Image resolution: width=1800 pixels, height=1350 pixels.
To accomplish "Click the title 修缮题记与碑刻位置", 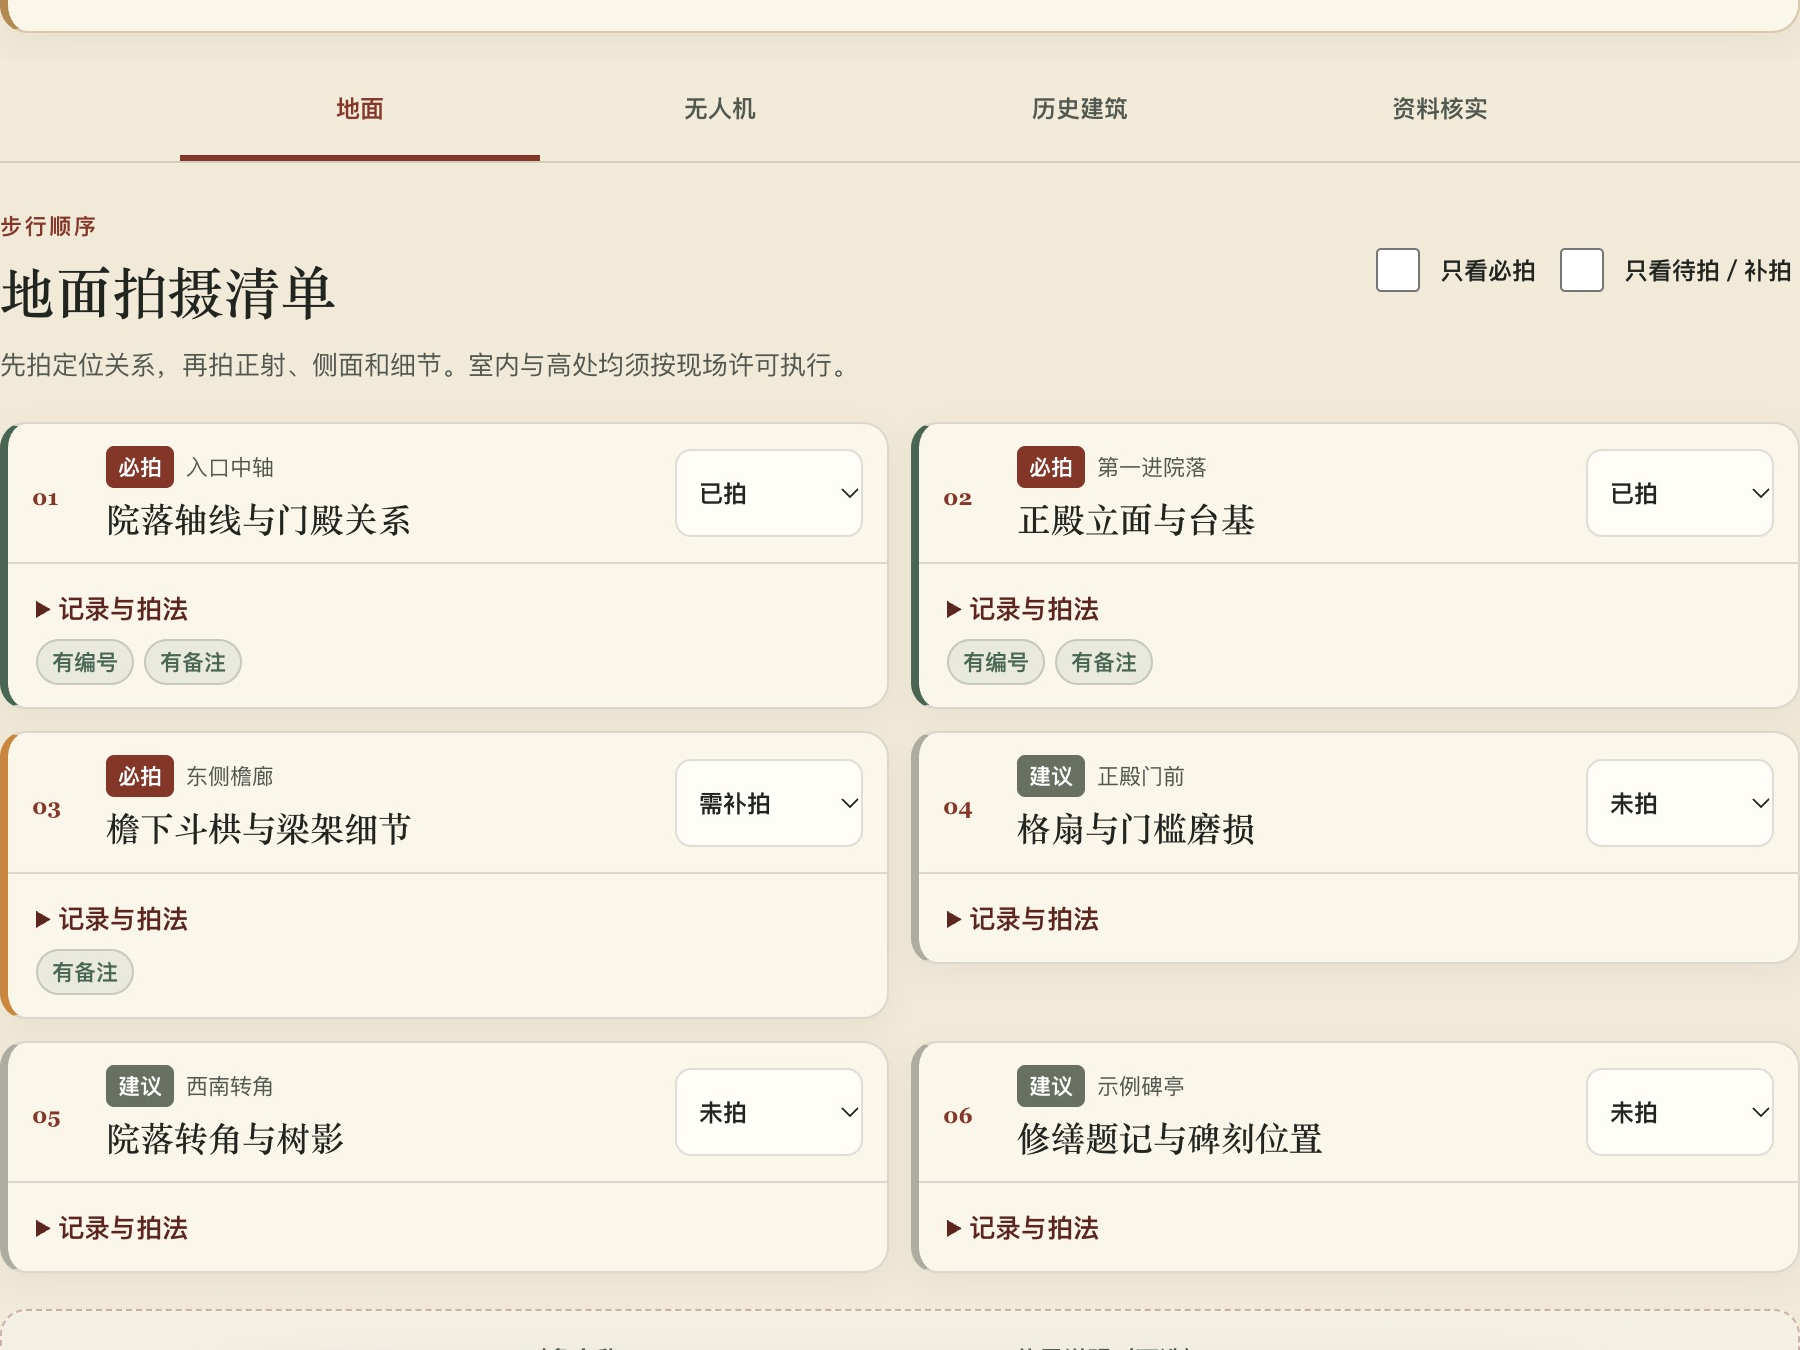I will 1170,1139.
